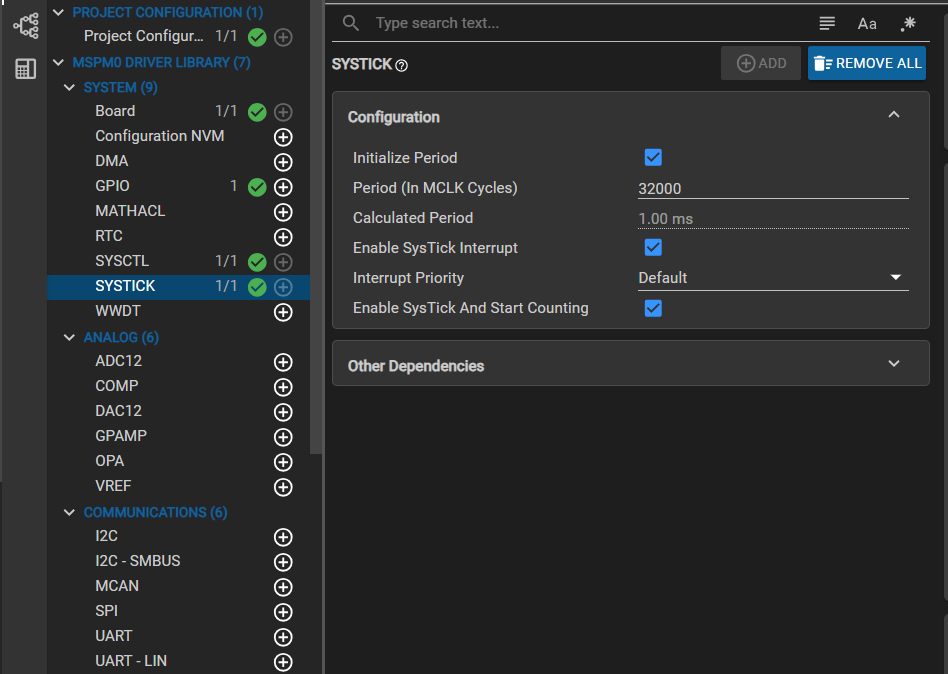Open the device tree view sidebar icon
948x674 pixels.
[25, 26]
